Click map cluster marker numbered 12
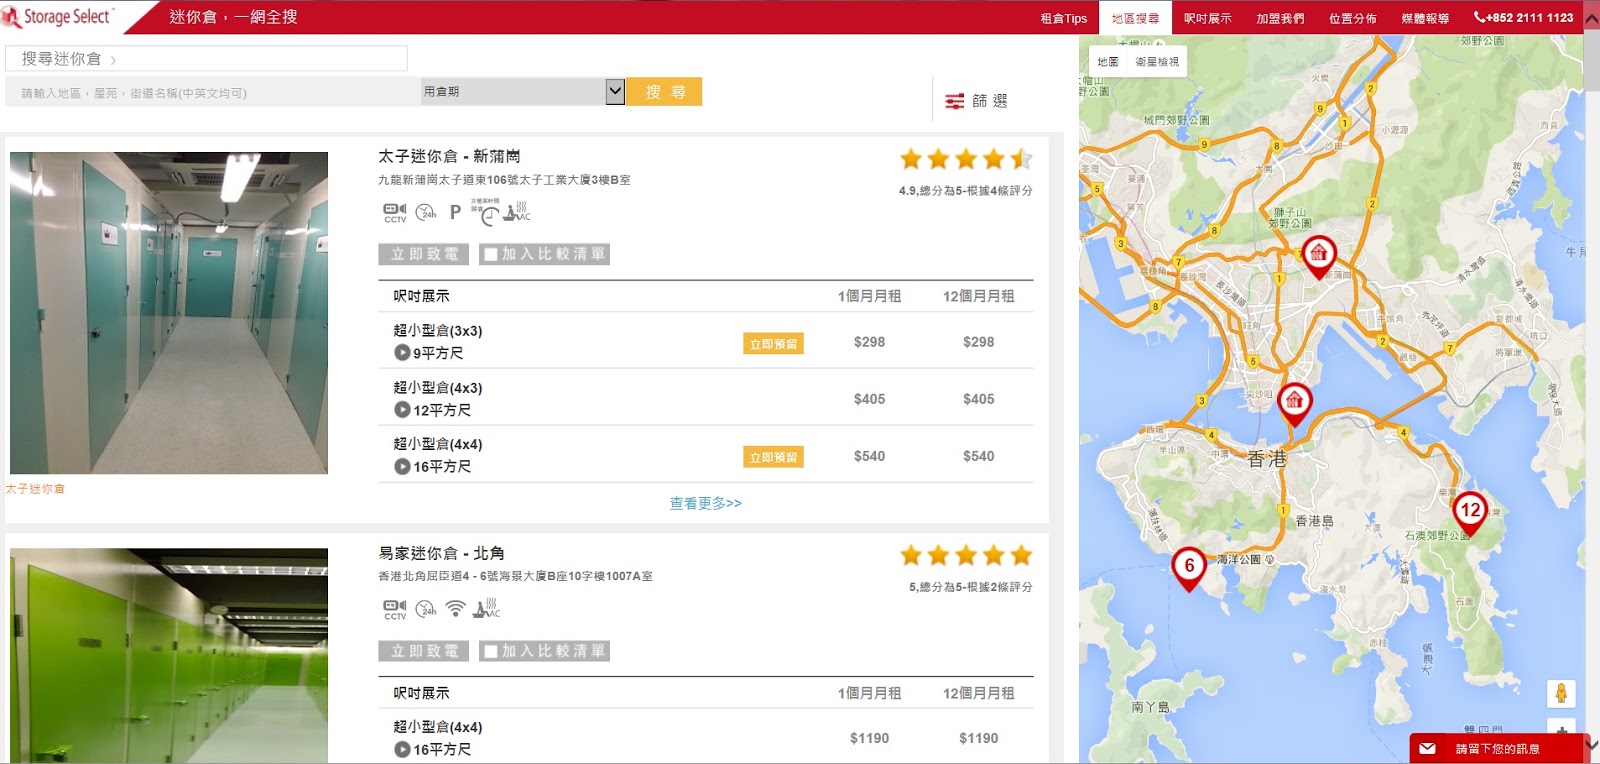The width and height of the screenshot is (1600, 764). (x=1469, y=510)
